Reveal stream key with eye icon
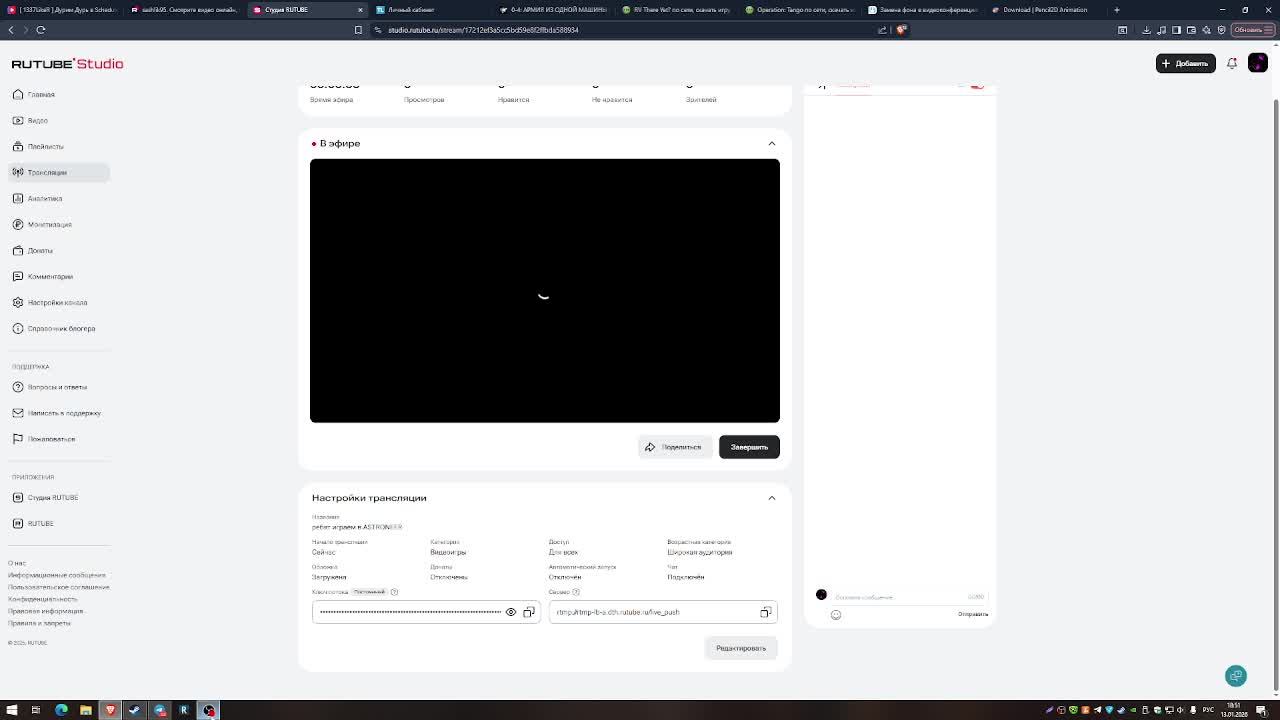Screen dimensions: 1280x720 click(511, 612)
